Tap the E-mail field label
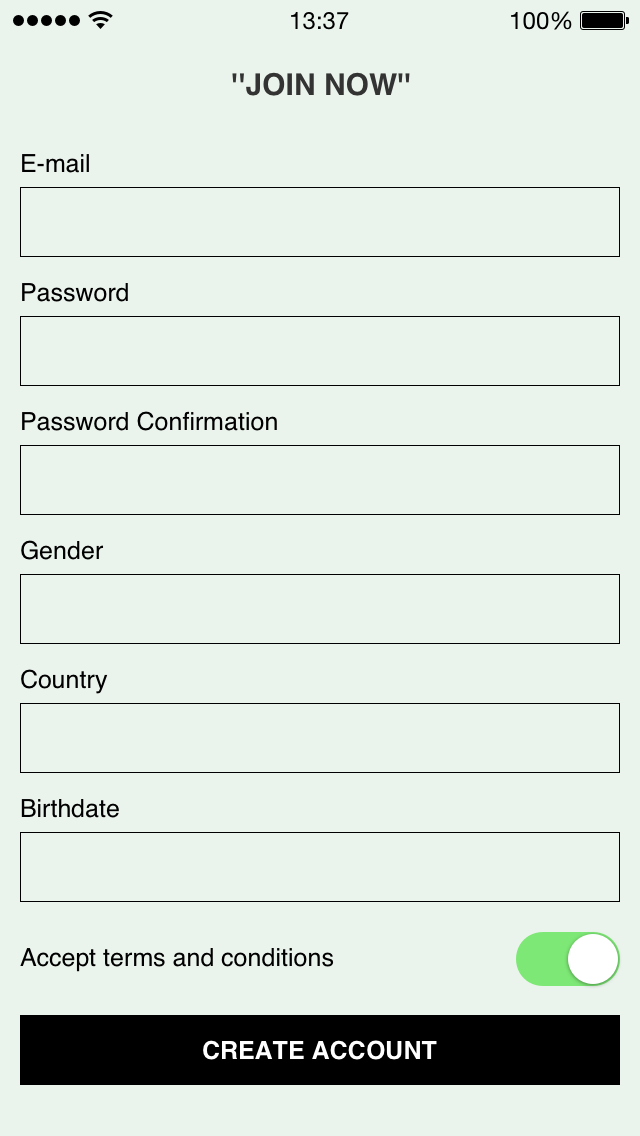Image resolution: width=640 pixels, height=1136 pixels. coord(55,164)
